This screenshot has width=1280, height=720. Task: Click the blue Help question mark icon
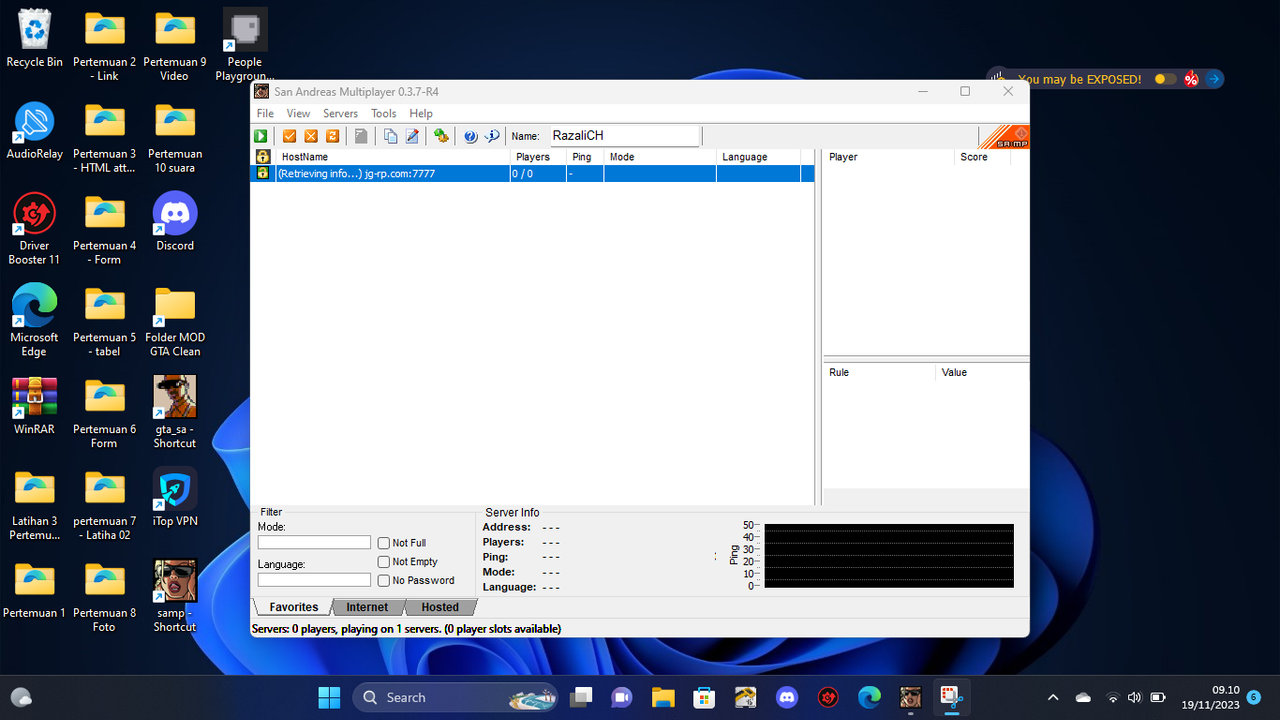point(470,136)
